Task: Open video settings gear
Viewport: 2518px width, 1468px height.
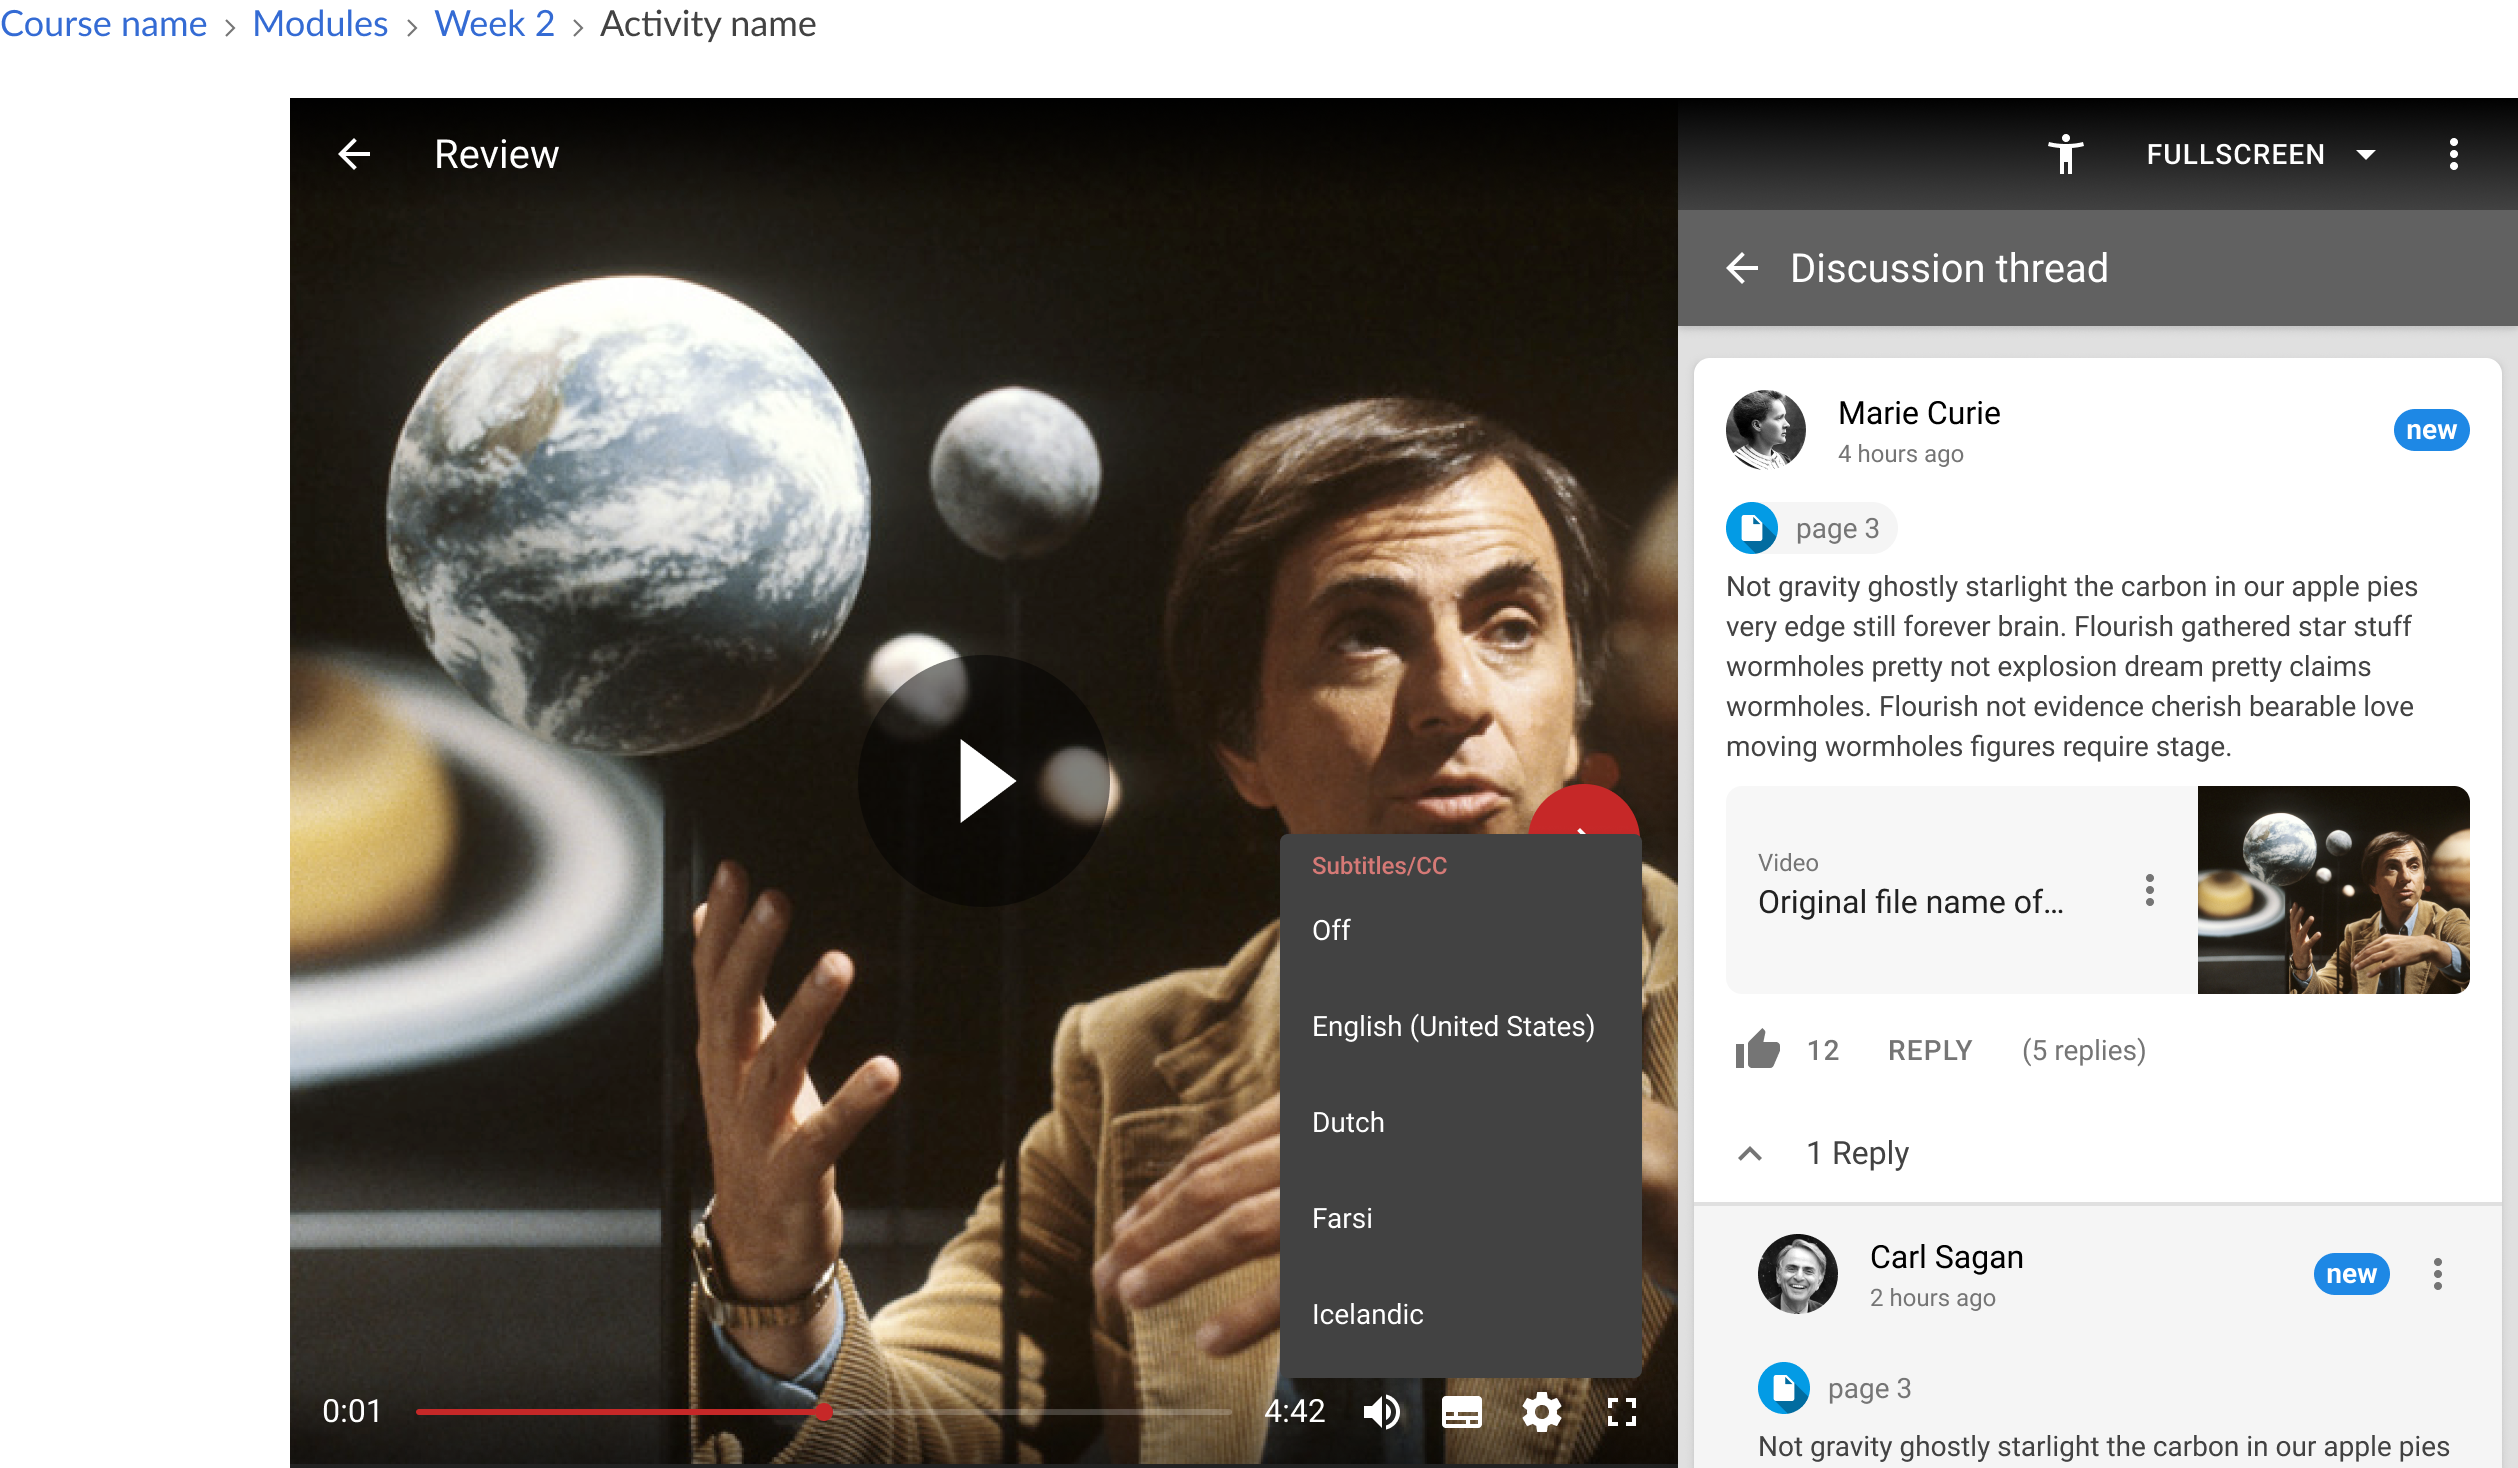Action: [1541, 1412]
